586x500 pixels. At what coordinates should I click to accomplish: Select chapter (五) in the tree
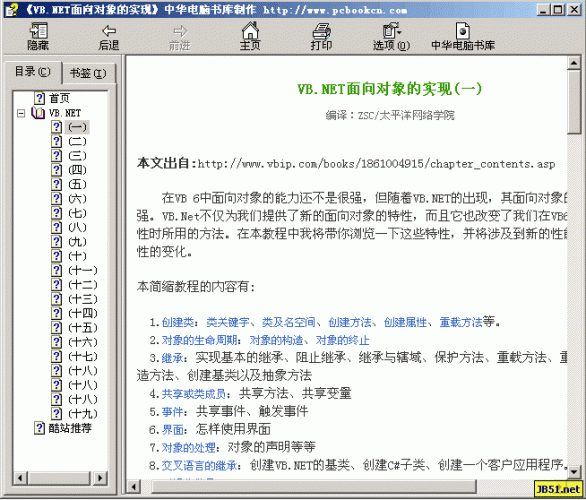[x=77, y=184]
